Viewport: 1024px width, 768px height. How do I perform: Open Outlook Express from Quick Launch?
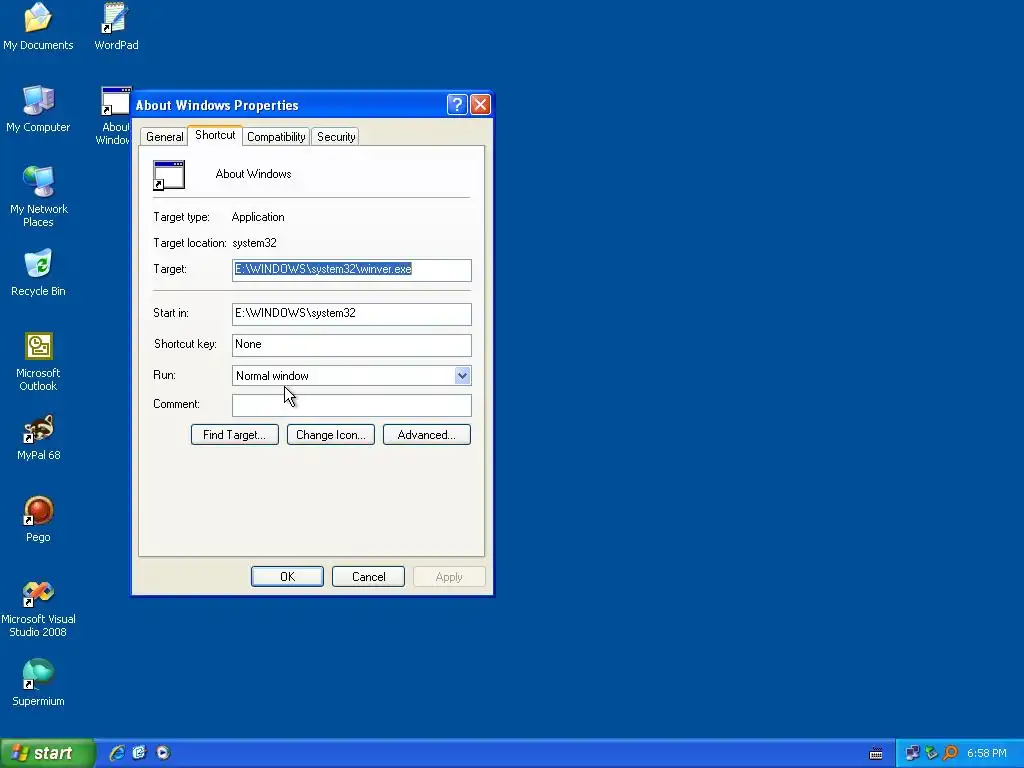click(139, 753)
